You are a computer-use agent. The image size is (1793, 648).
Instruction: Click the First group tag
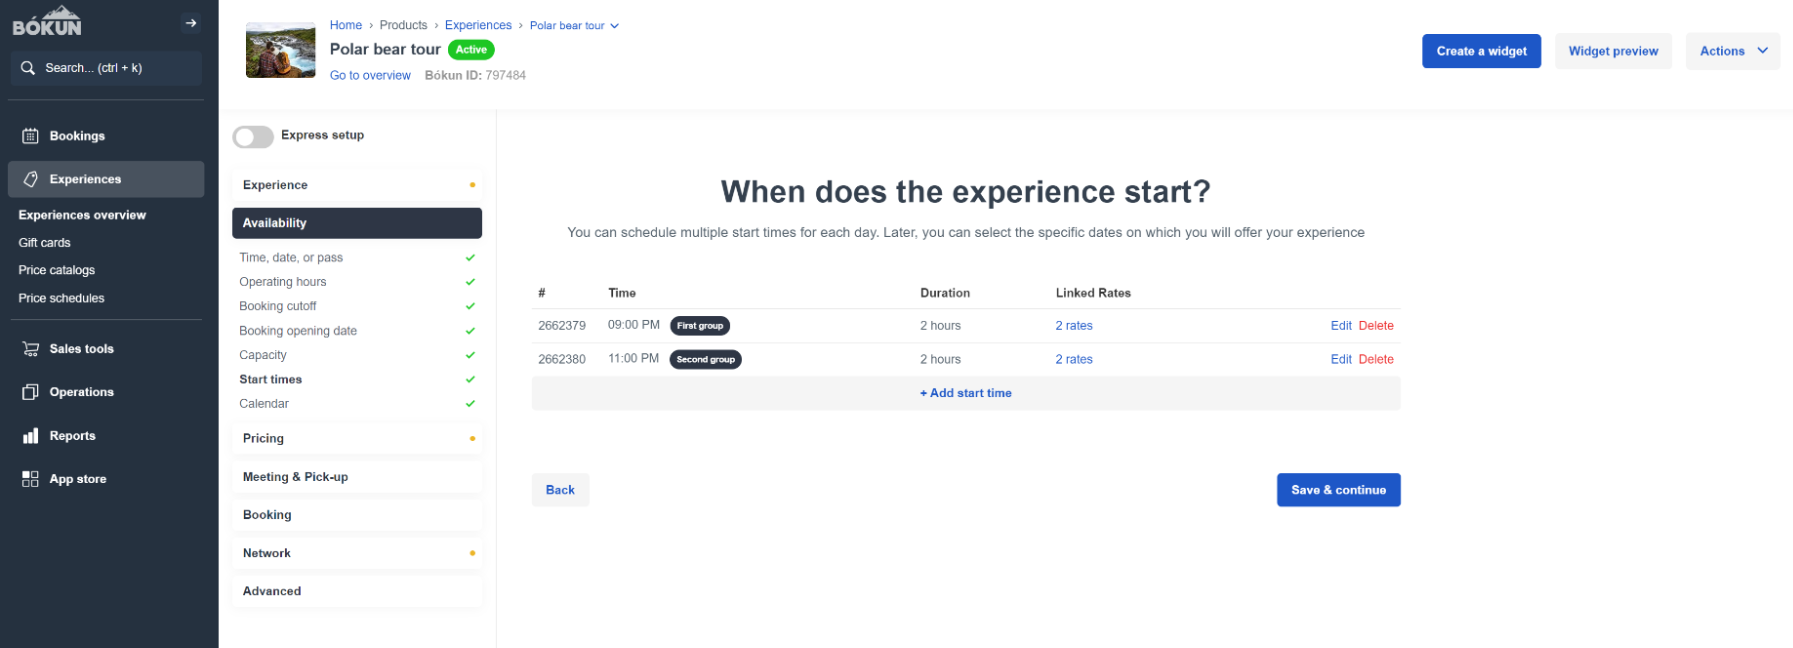click(700, 326)
